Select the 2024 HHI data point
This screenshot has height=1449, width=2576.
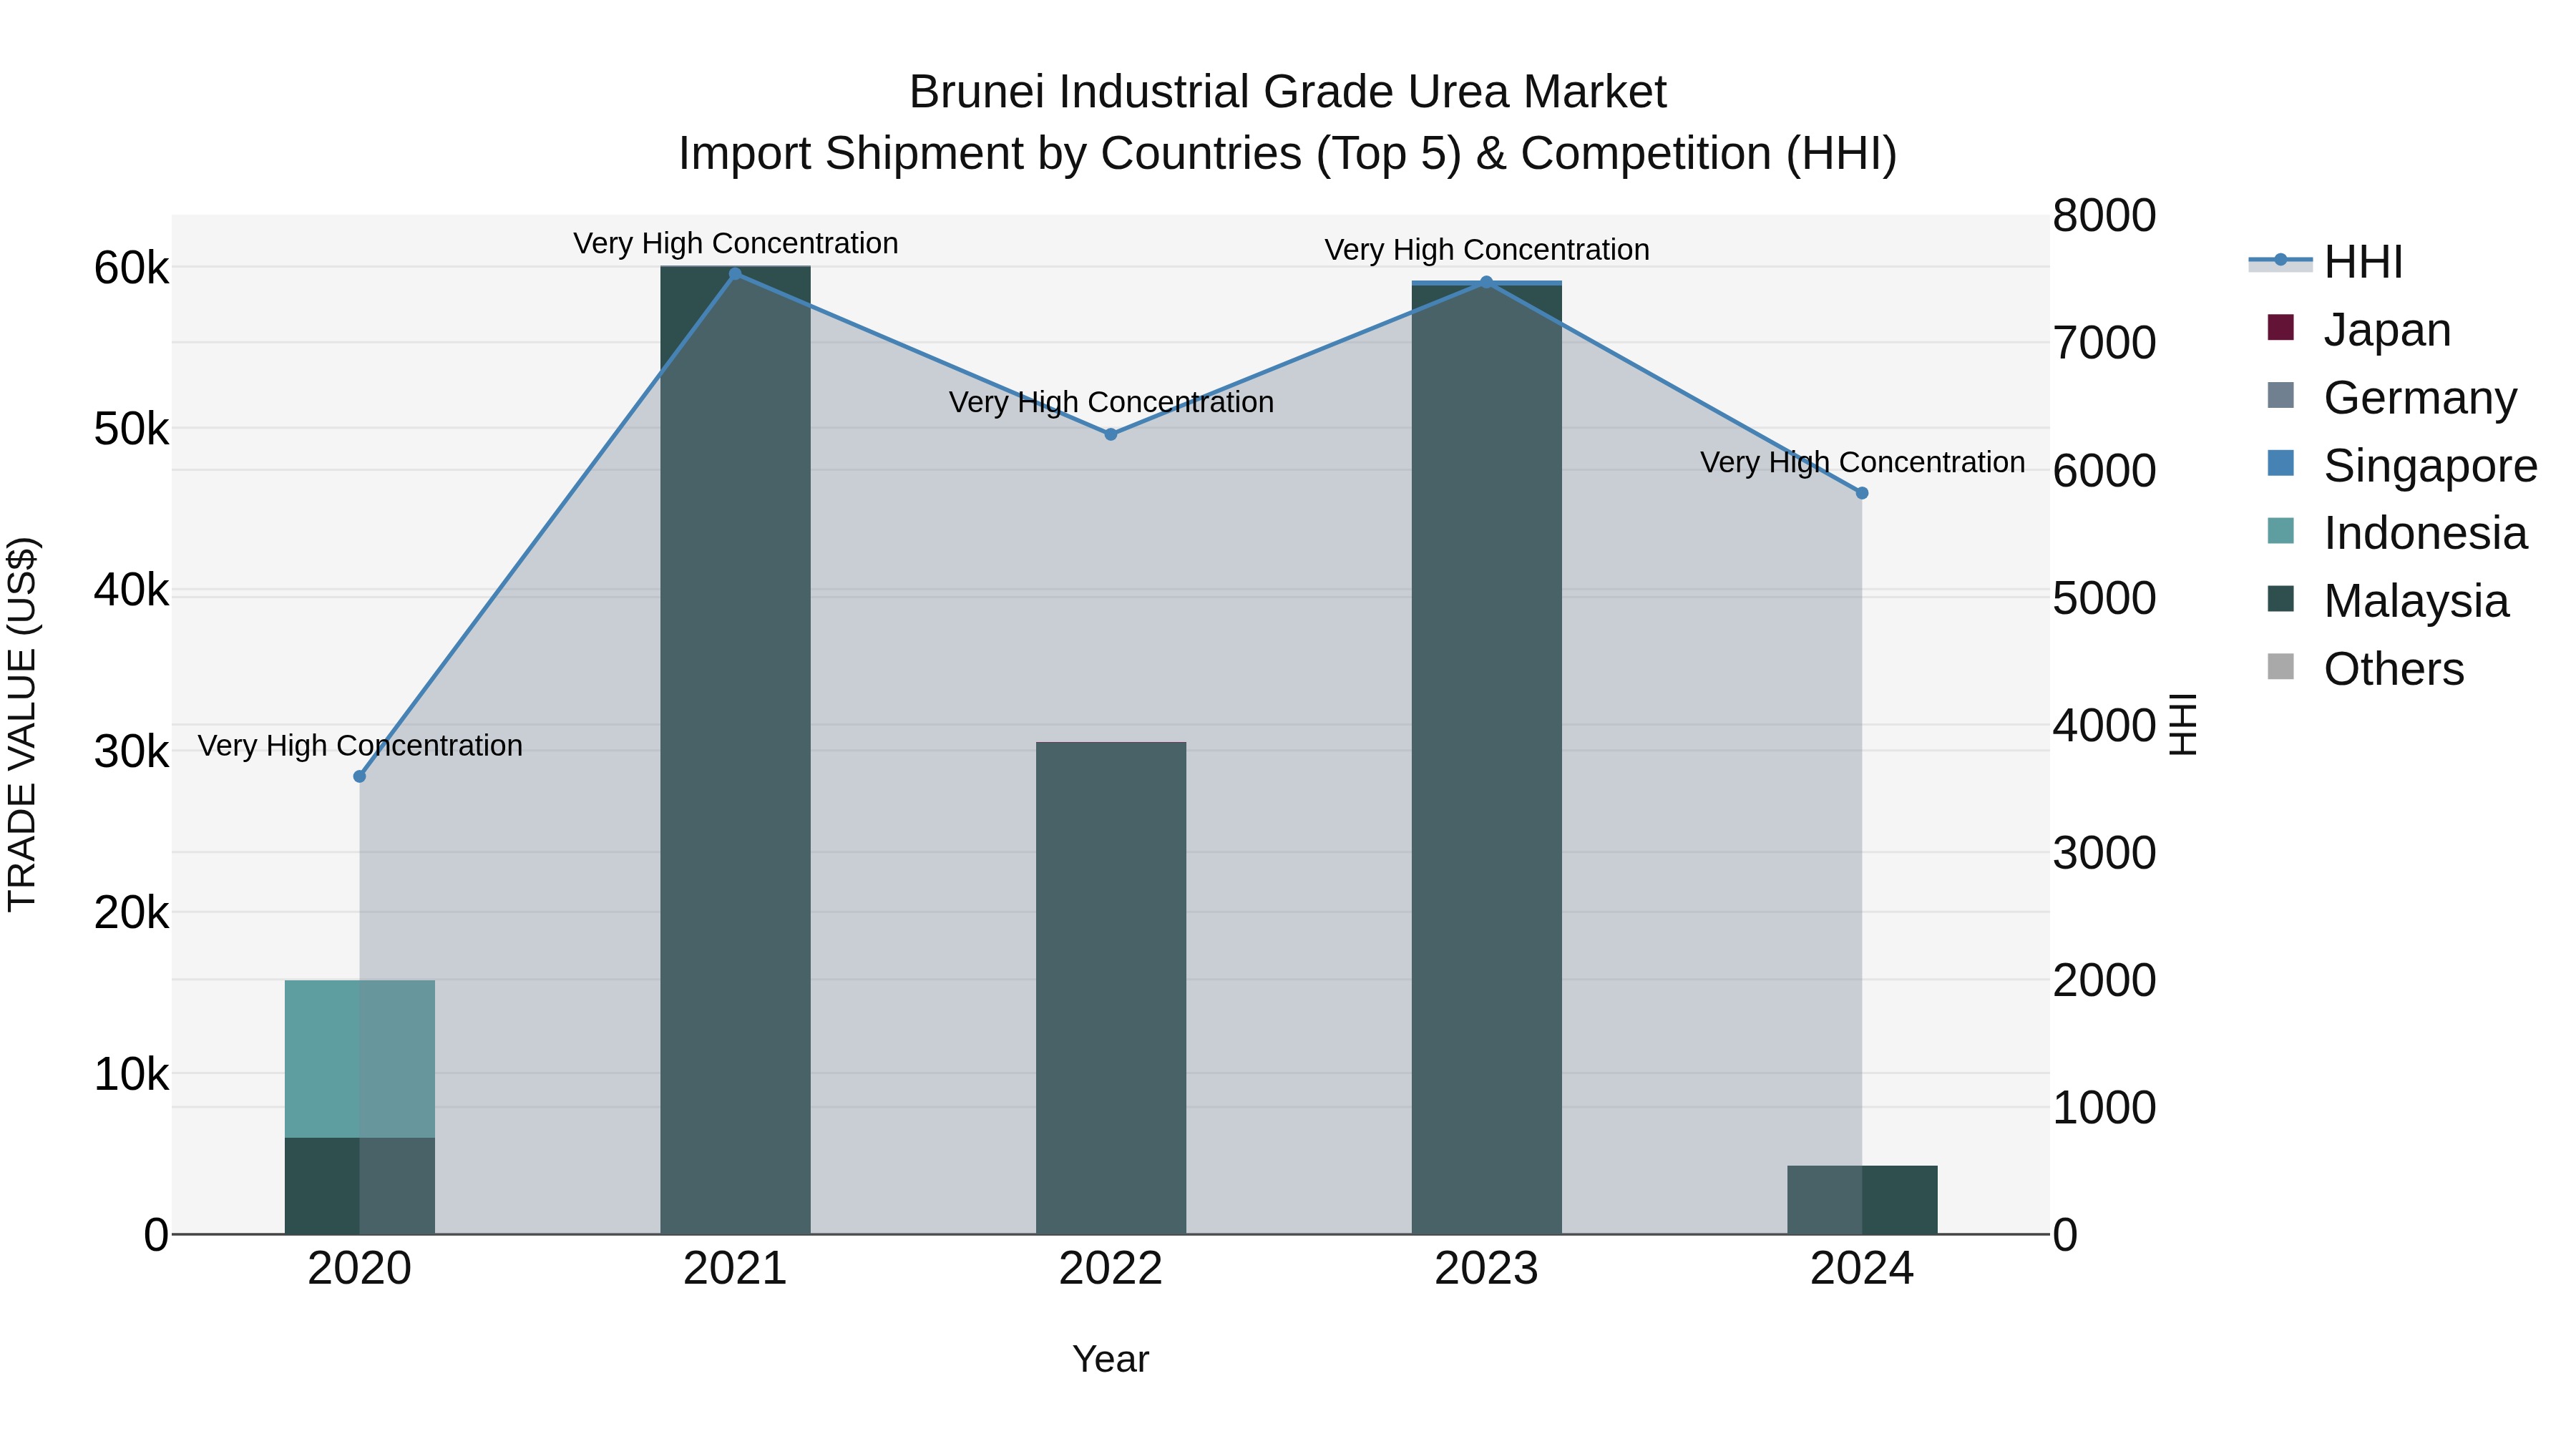[x=1862, y=493]
